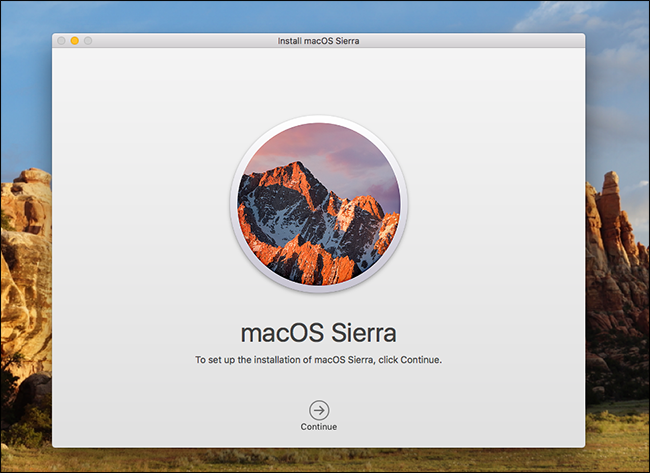650x473 pixels.
Task: Click the large macOS Sierra heading
Action: point(318,333)
